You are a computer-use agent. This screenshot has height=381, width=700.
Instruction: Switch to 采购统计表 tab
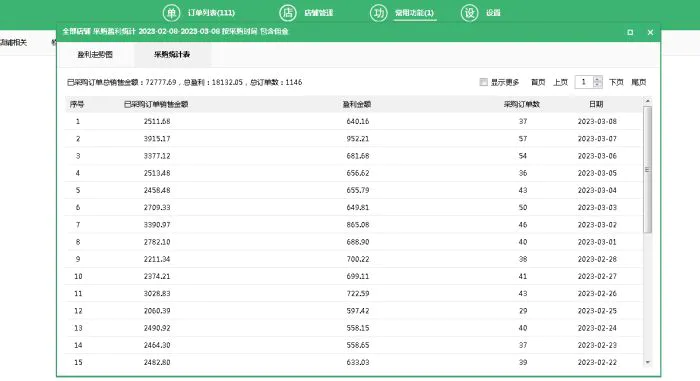tap(172, 54)
